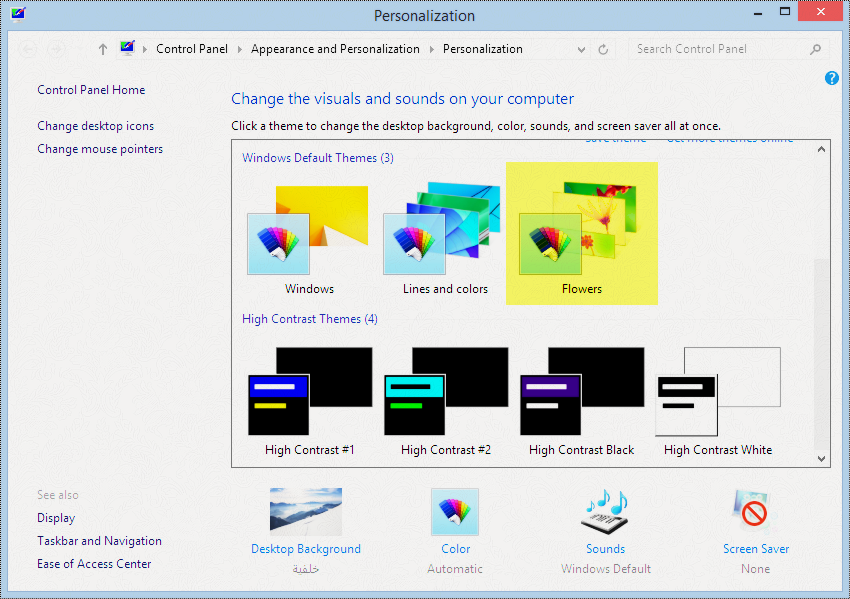Screen dimensions: 850x599
Task: Go to Control Panel Home
Action: [x=91, y=90]
